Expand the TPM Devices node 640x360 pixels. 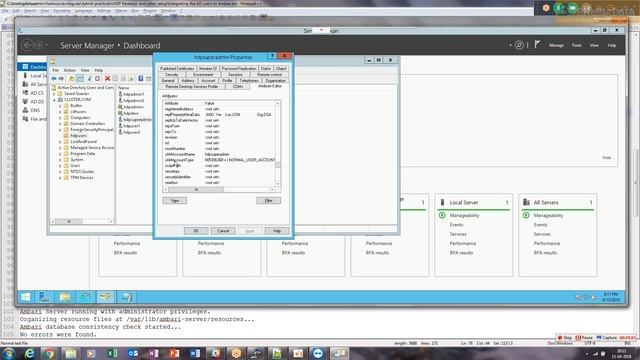click(x=60, y=178)
